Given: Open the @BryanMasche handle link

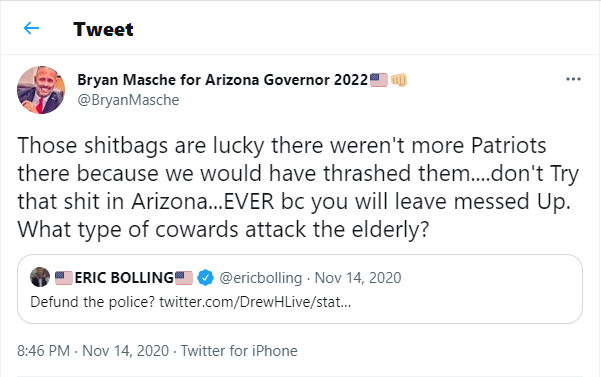Looking at the screenshot, I should pyautogui.click(x=128, y=100).
